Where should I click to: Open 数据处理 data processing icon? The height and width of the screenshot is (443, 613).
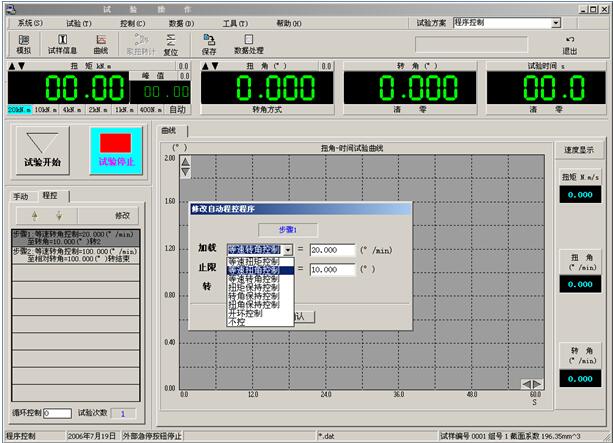248,43
